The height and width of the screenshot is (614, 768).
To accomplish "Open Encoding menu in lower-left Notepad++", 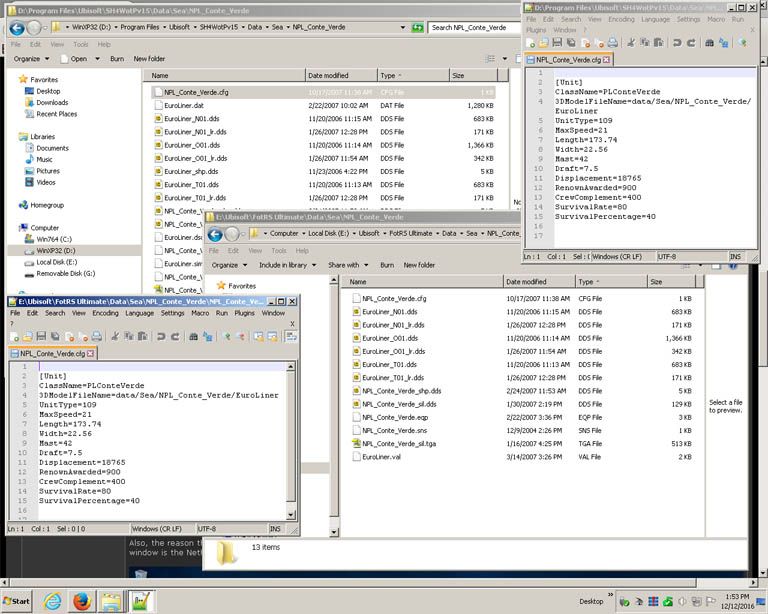I will tap(105, 313).
